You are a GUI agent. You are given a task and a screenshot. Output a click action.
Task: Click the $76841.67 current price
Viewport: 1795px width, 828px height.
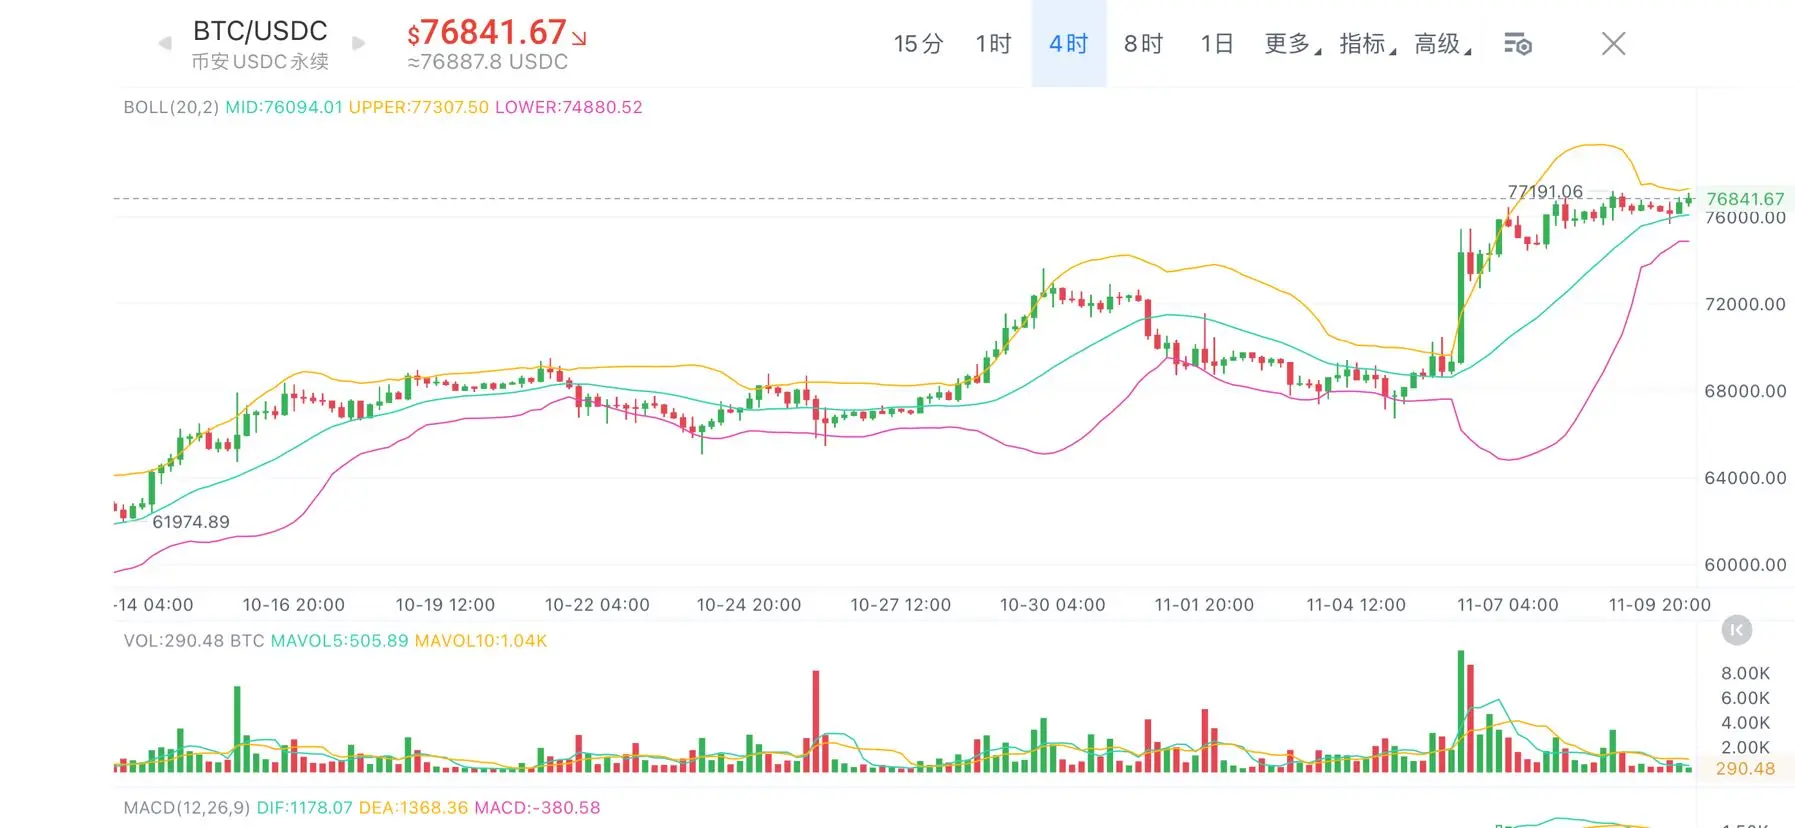tap(487, 33)
